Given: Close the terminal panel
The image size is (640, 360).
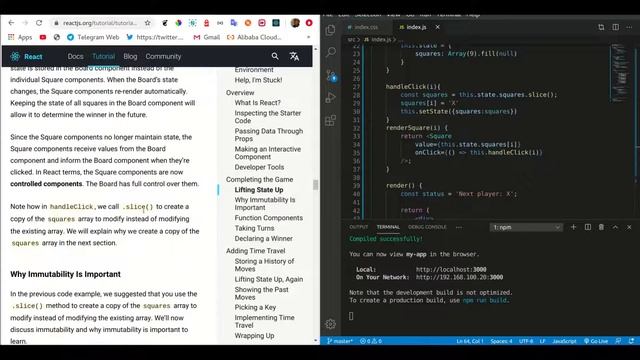Looking at the screenshot, I should pyautogui.click(x=629, y=227).
